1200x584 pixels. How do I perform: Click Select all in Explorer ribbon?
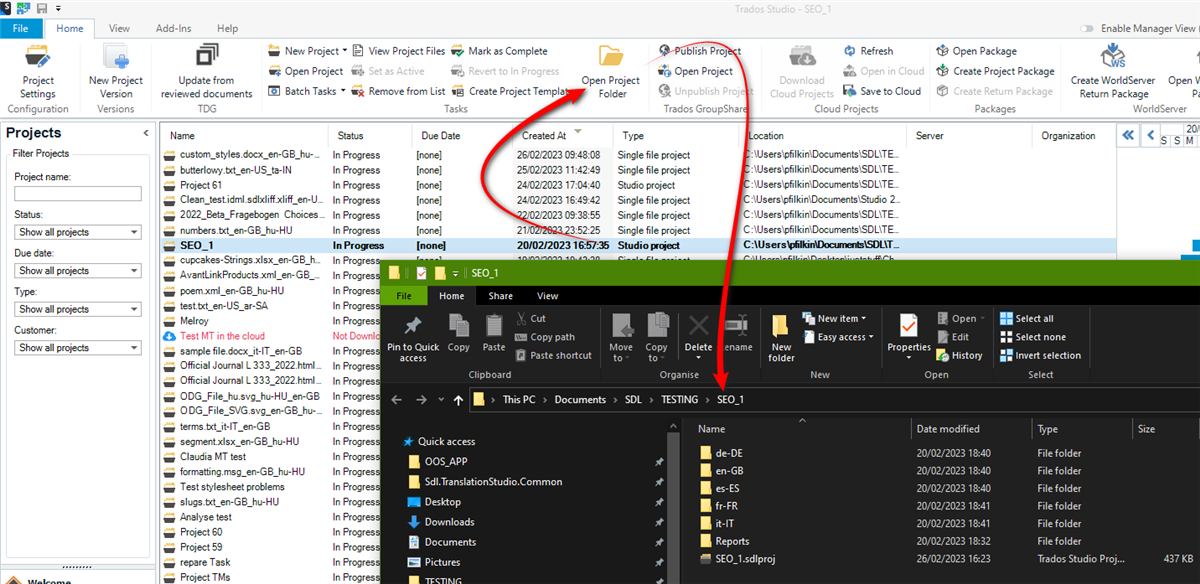1026,319
